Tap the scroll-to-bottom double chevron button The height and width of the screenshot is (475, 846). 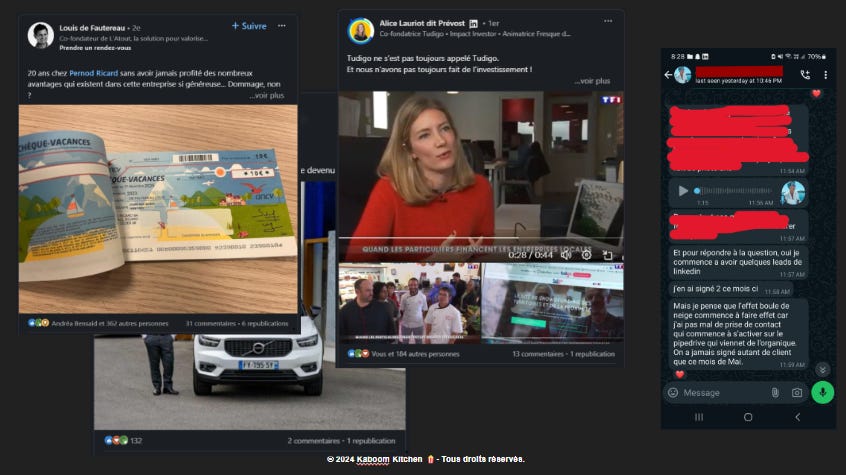click(x=822, y=370)
